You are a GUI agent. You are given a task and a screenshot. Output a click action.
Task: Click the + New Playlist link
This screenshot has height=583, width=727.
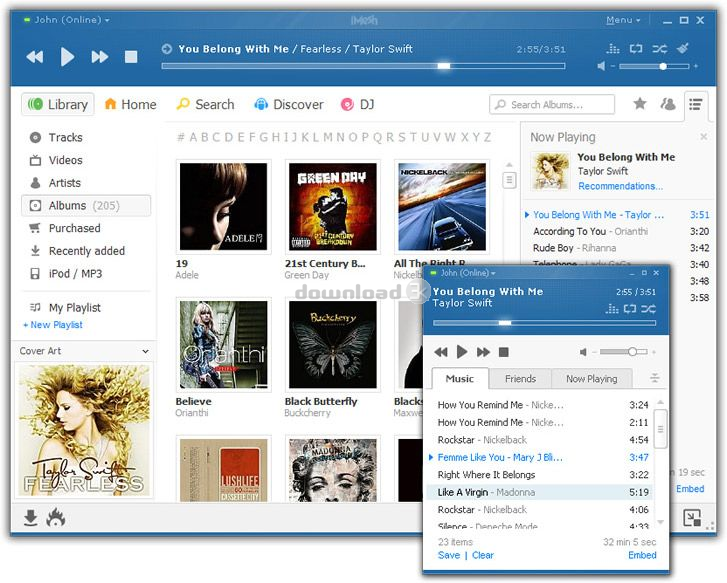click(x=53, y=325)
